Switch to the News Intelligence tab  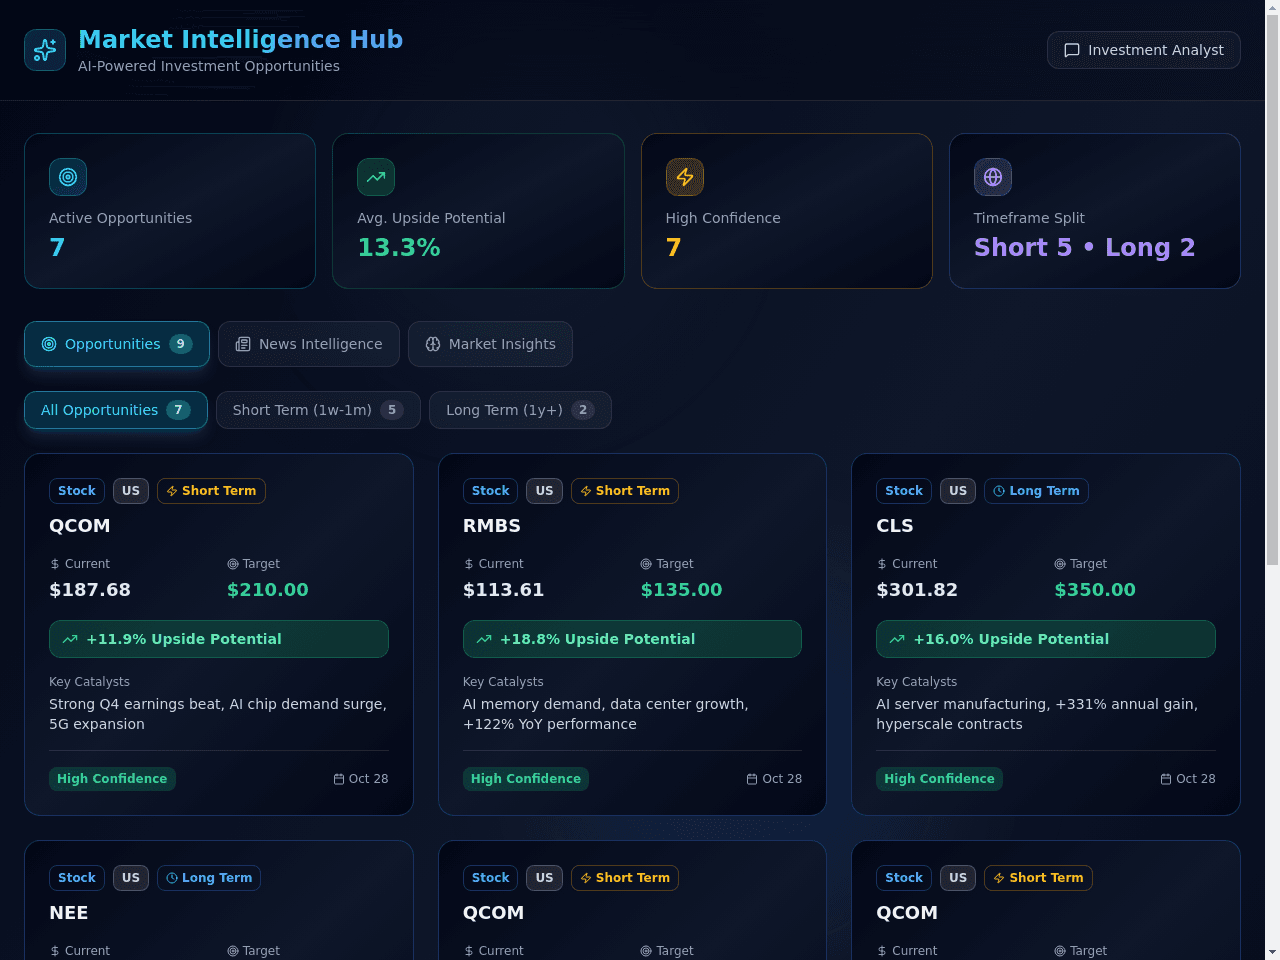click(309, 344)
